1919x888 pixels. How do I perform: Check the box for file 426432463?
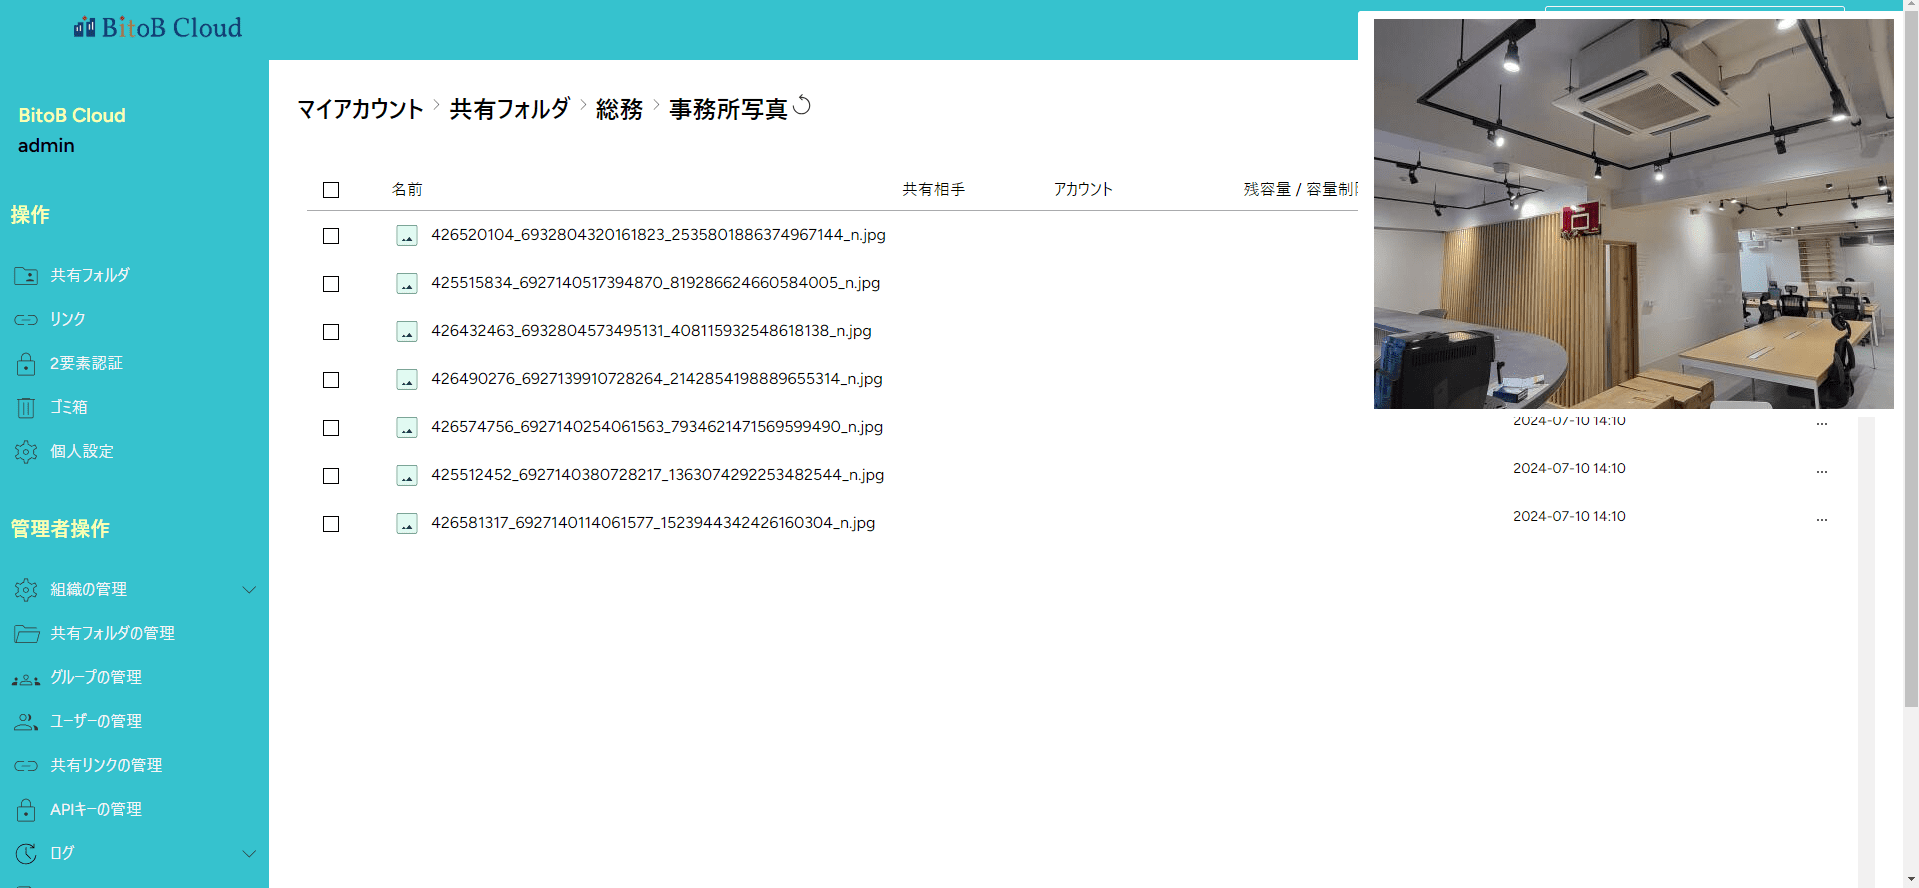coord(331,332)
